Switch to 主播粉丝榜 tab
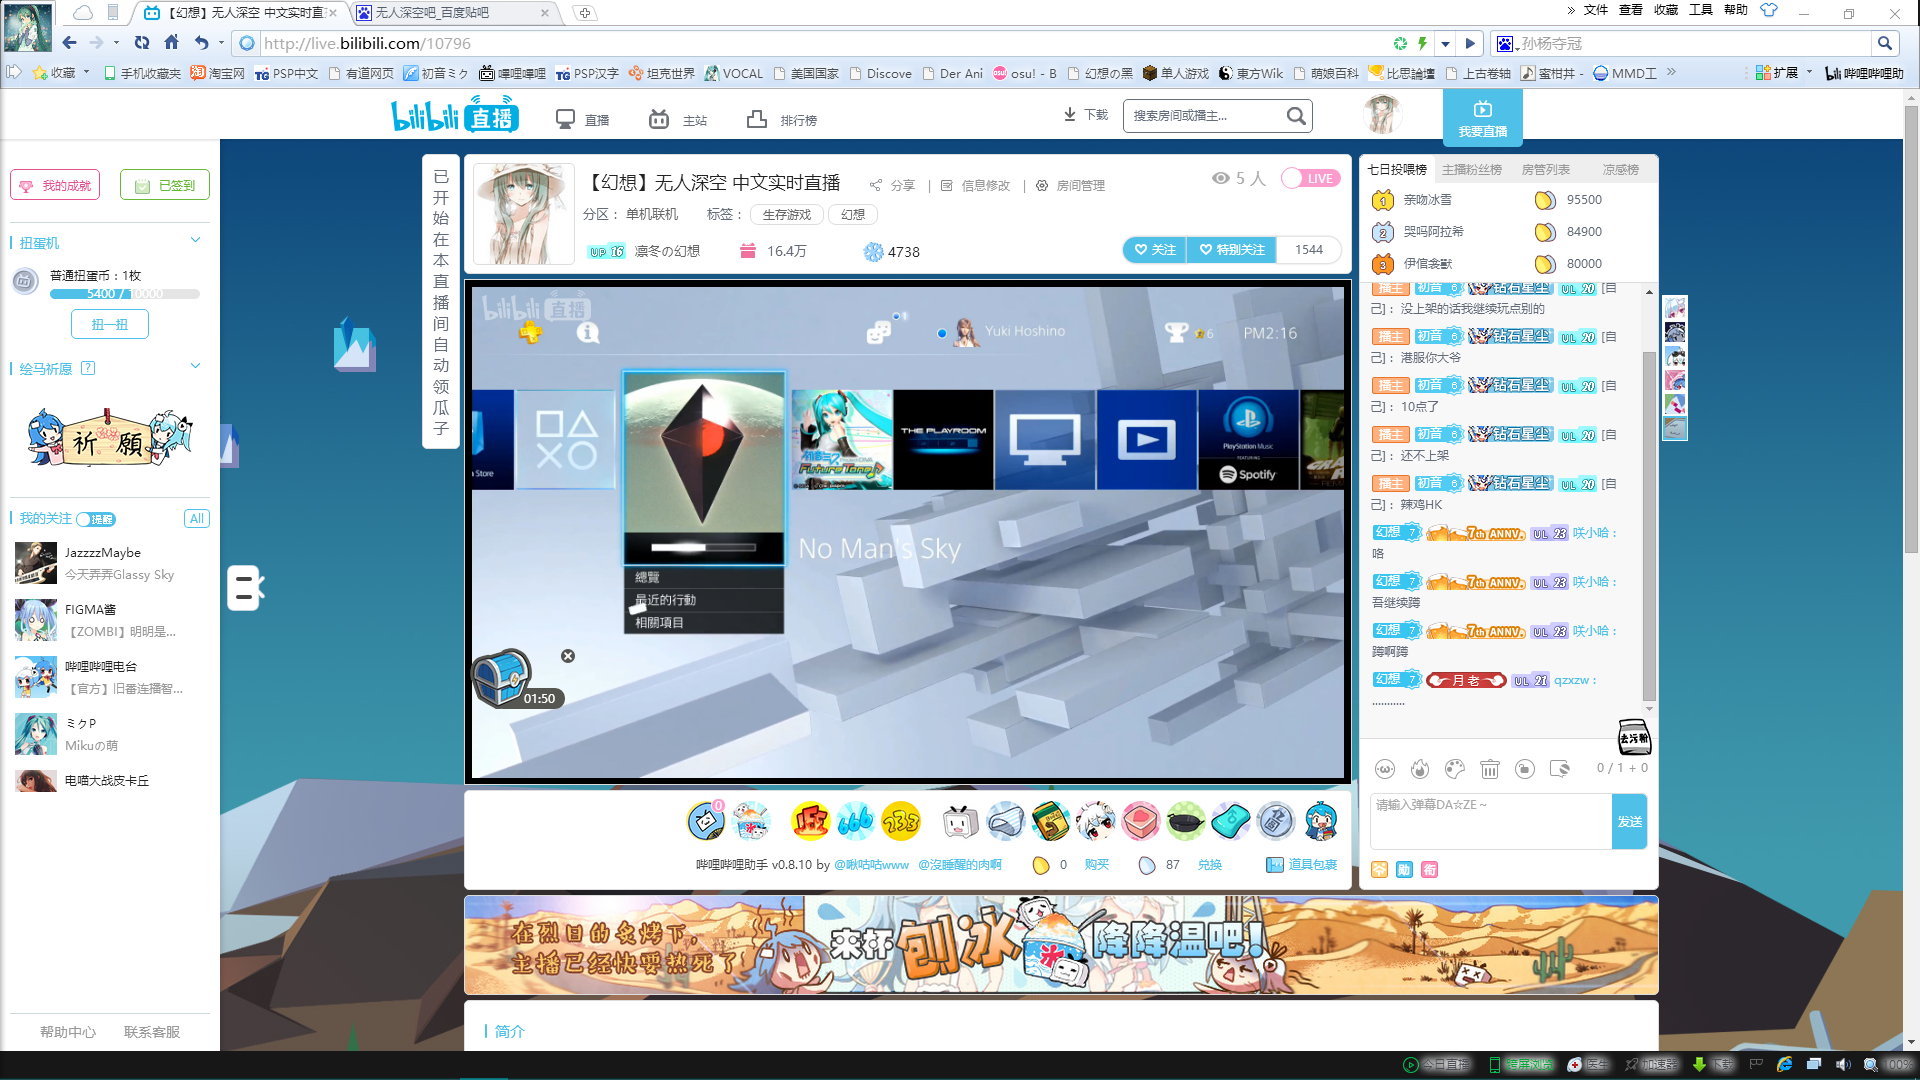1920x1080 pixels. (x=1472, y=170)
